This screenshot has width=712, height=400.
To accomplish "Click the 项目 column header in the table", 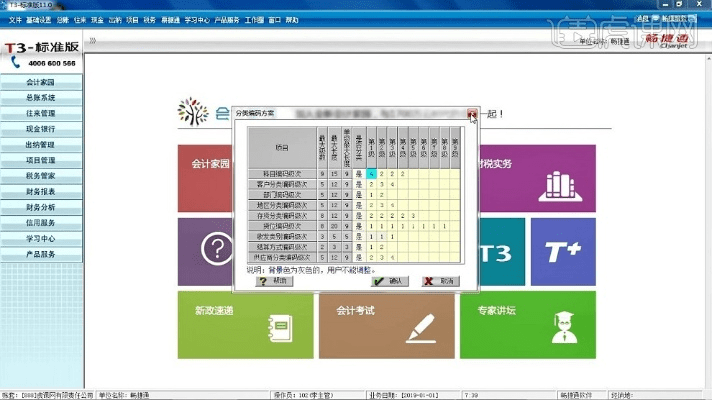I will pyautogui.click(x=282, y=148).
